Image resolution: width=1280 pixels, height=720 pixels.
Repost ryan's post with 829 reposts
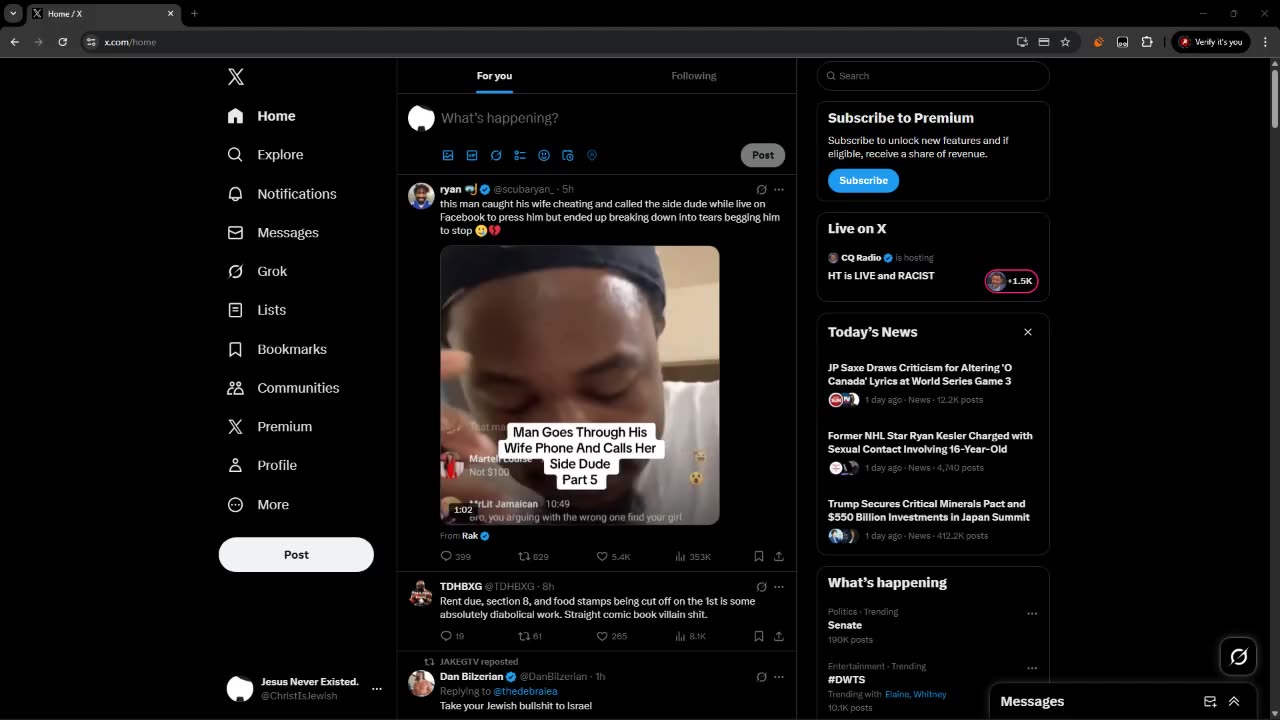(533, 556)
